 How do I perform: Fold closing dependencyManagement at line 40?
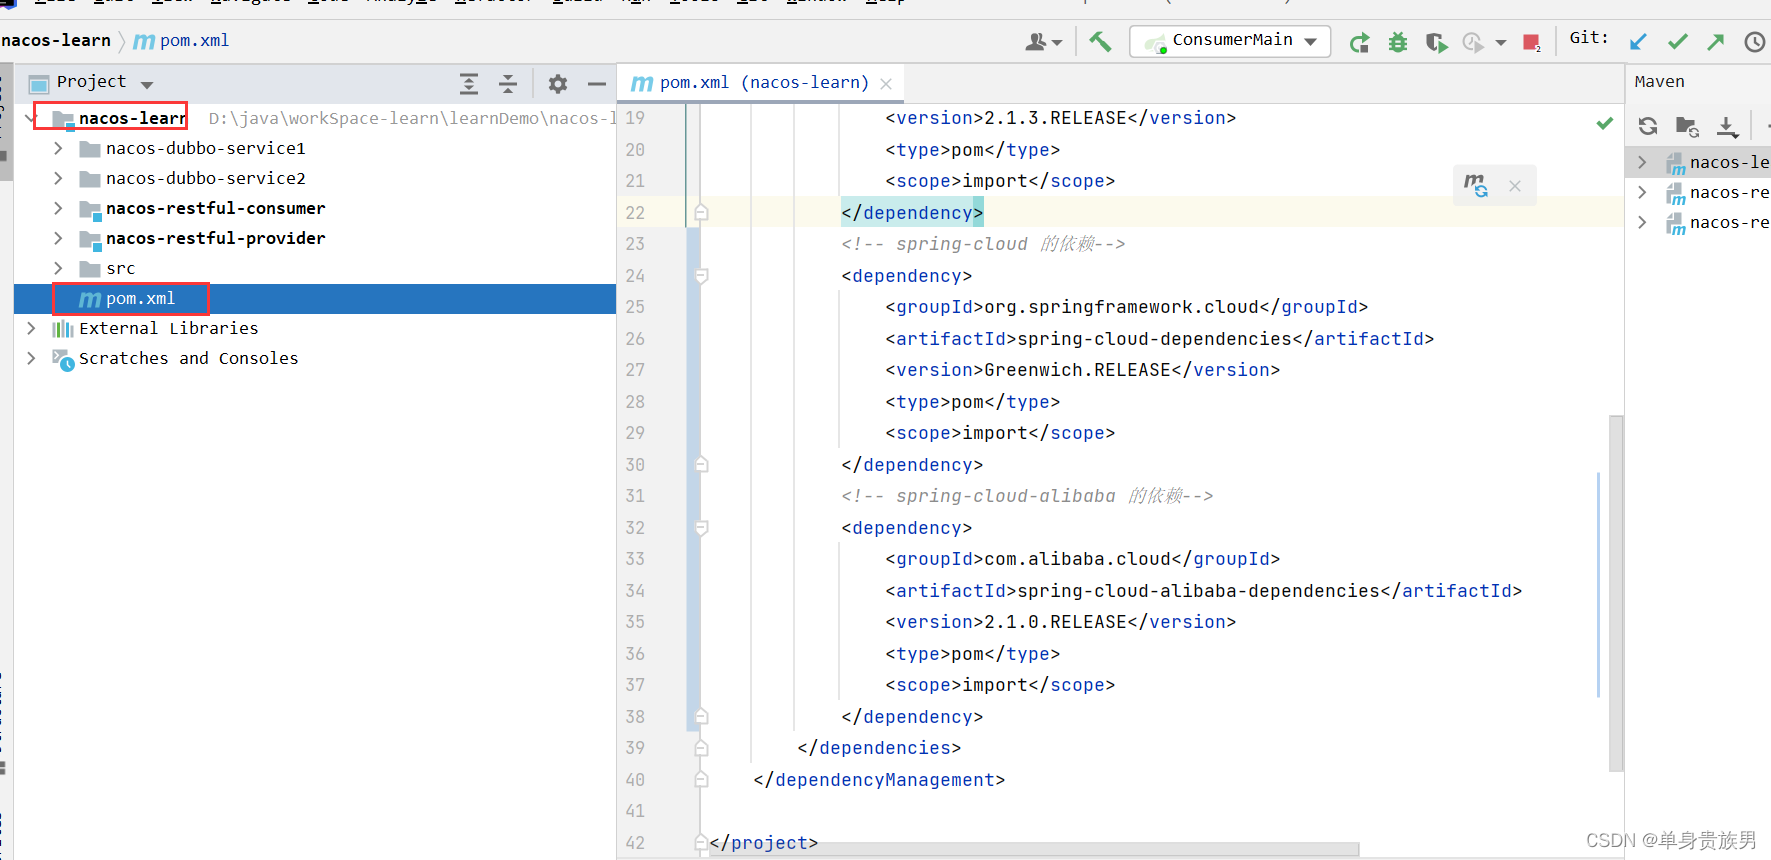point(701,779)
